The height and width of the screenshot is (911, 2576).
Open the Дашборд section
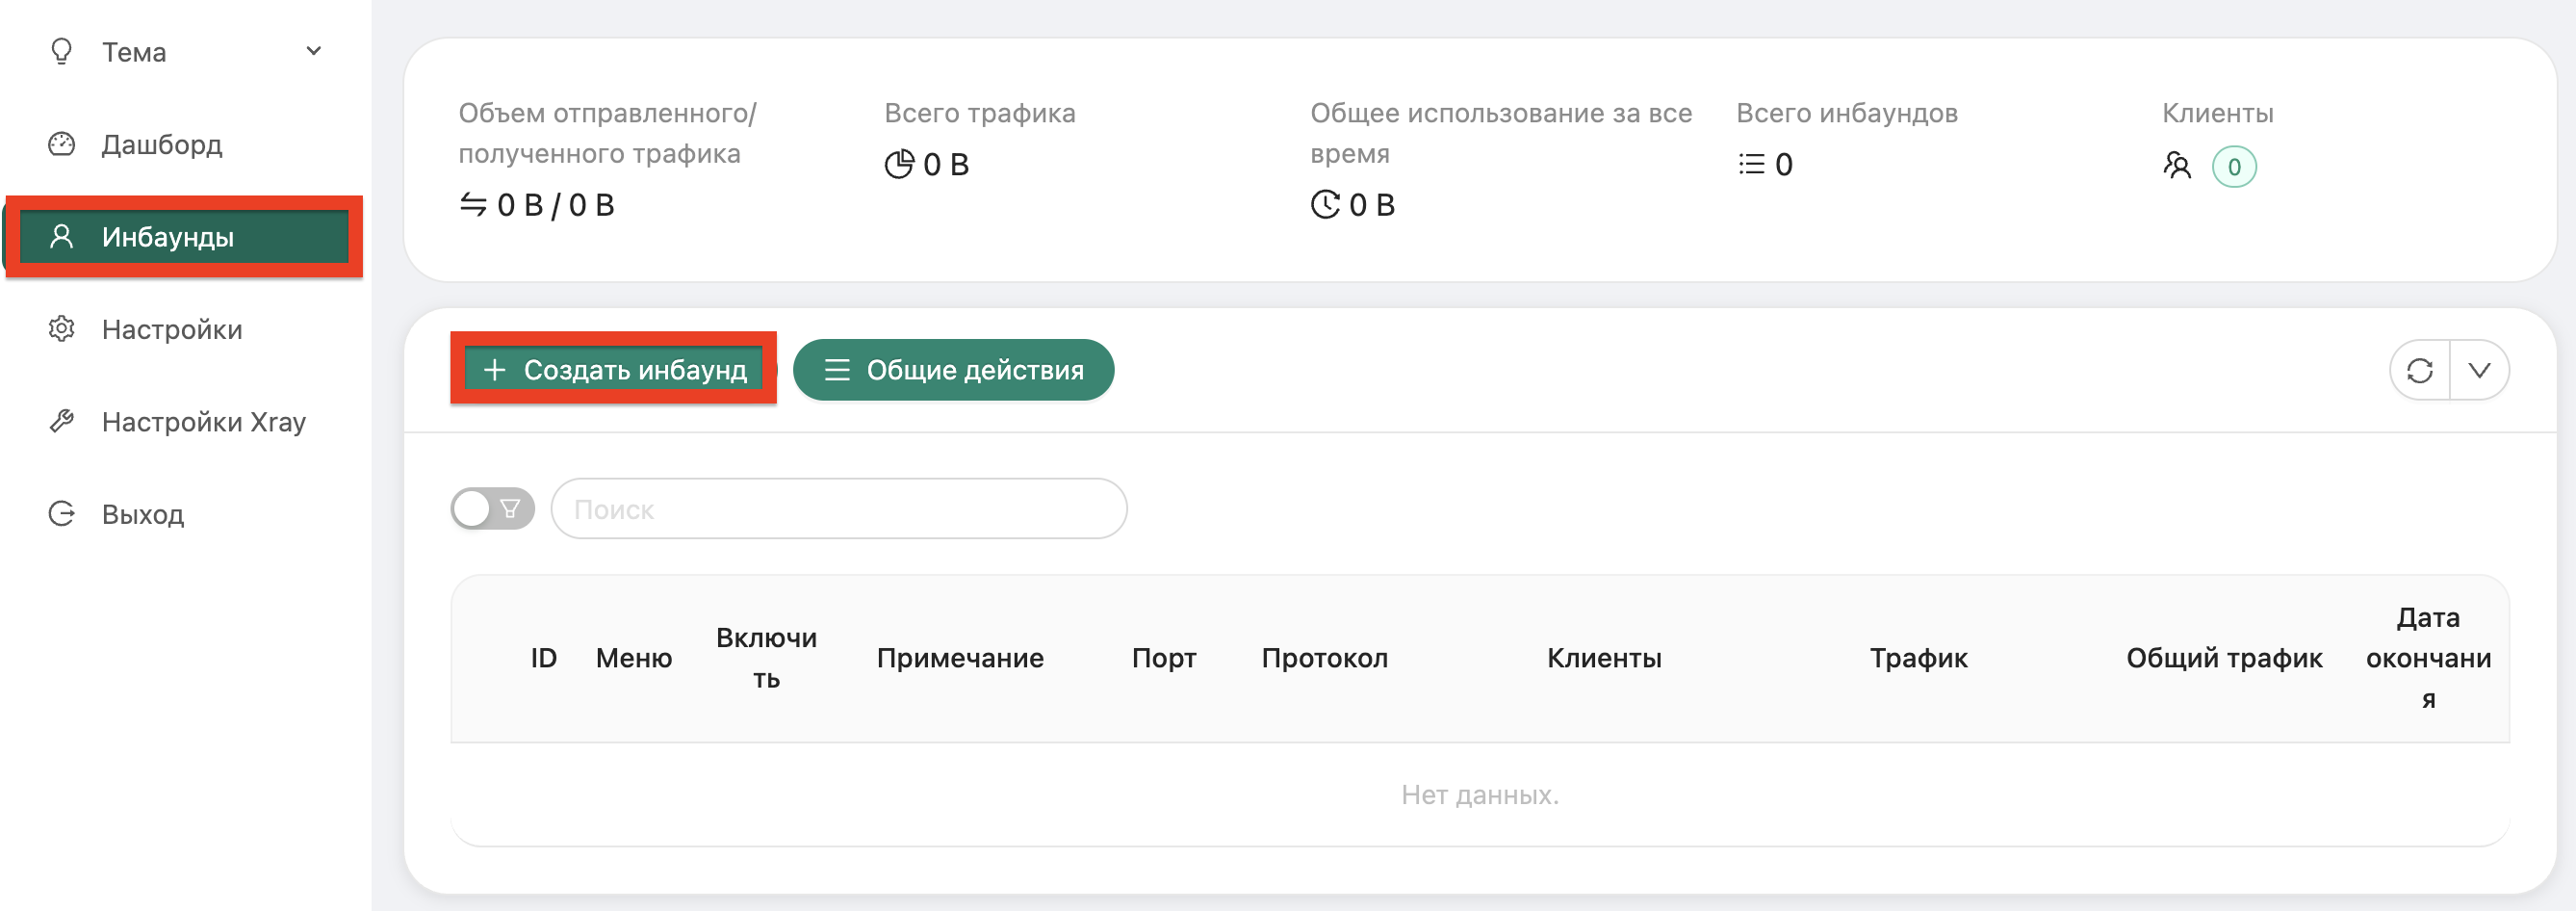pos(161,144)
